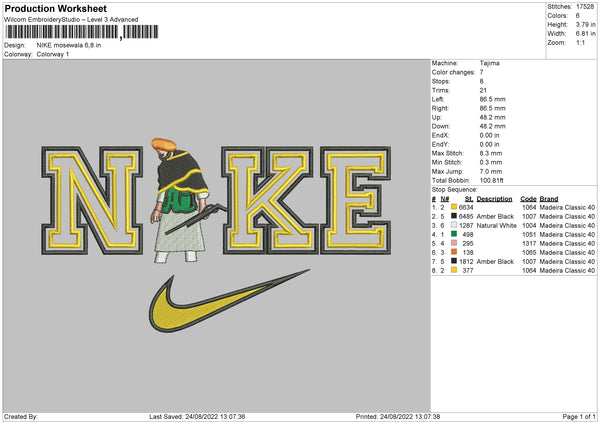The image size is (600, 424).
Task: Click the 'Stops:' label
Action: [x=441, y=81]
